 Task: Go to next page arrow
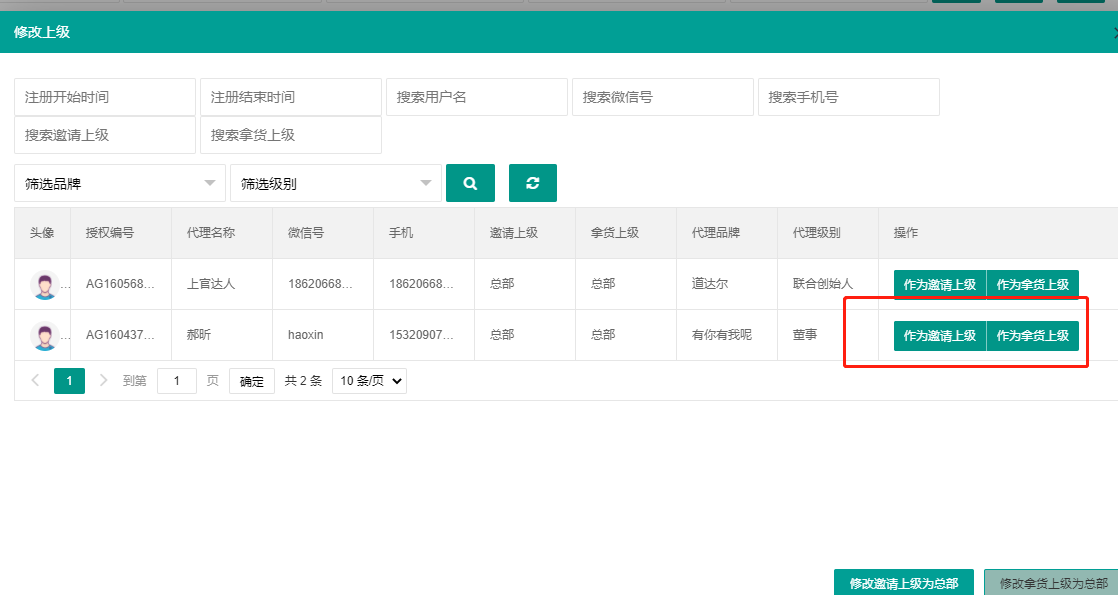(103, 381)
